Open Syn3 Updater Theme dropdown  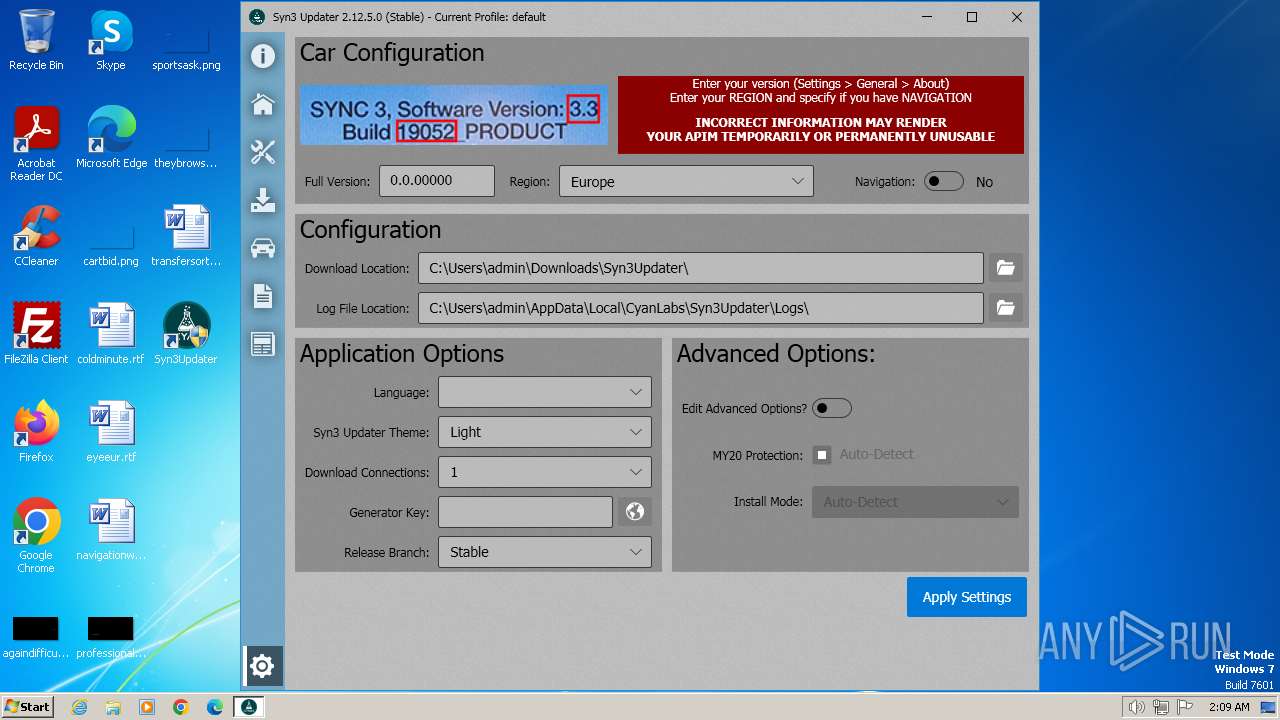(x=545, y=432)
